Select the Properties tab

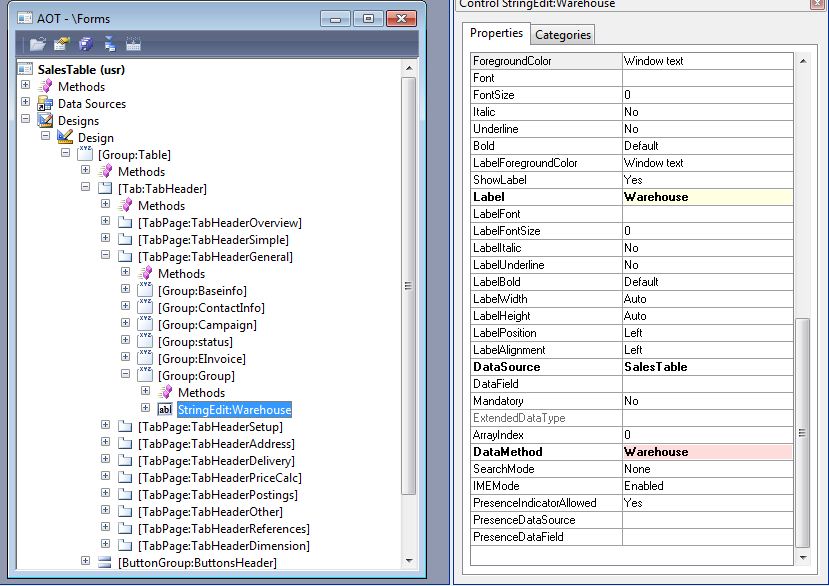pos(495,33)
